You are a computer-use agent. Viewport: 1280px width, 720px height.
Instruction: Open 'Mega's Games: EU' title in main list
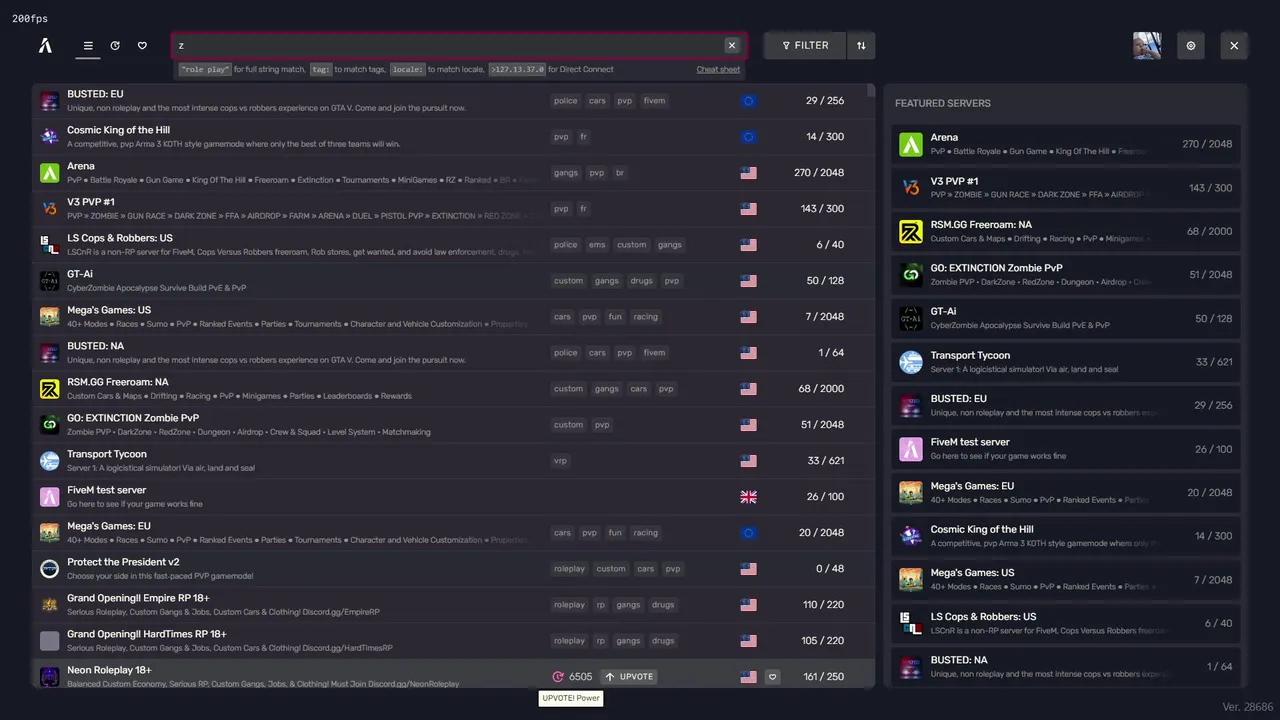109,526
